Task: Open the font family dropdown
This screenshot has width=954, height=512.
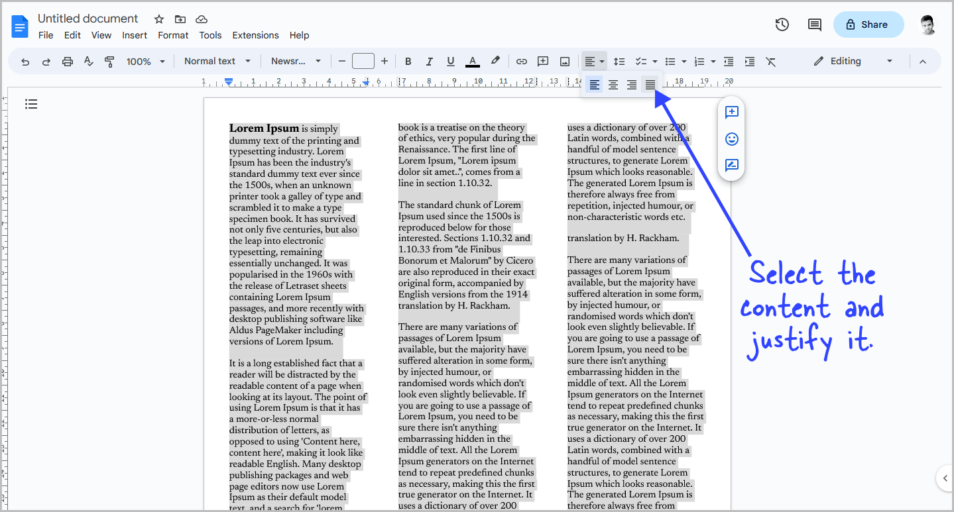Action: tap(296, 61)
